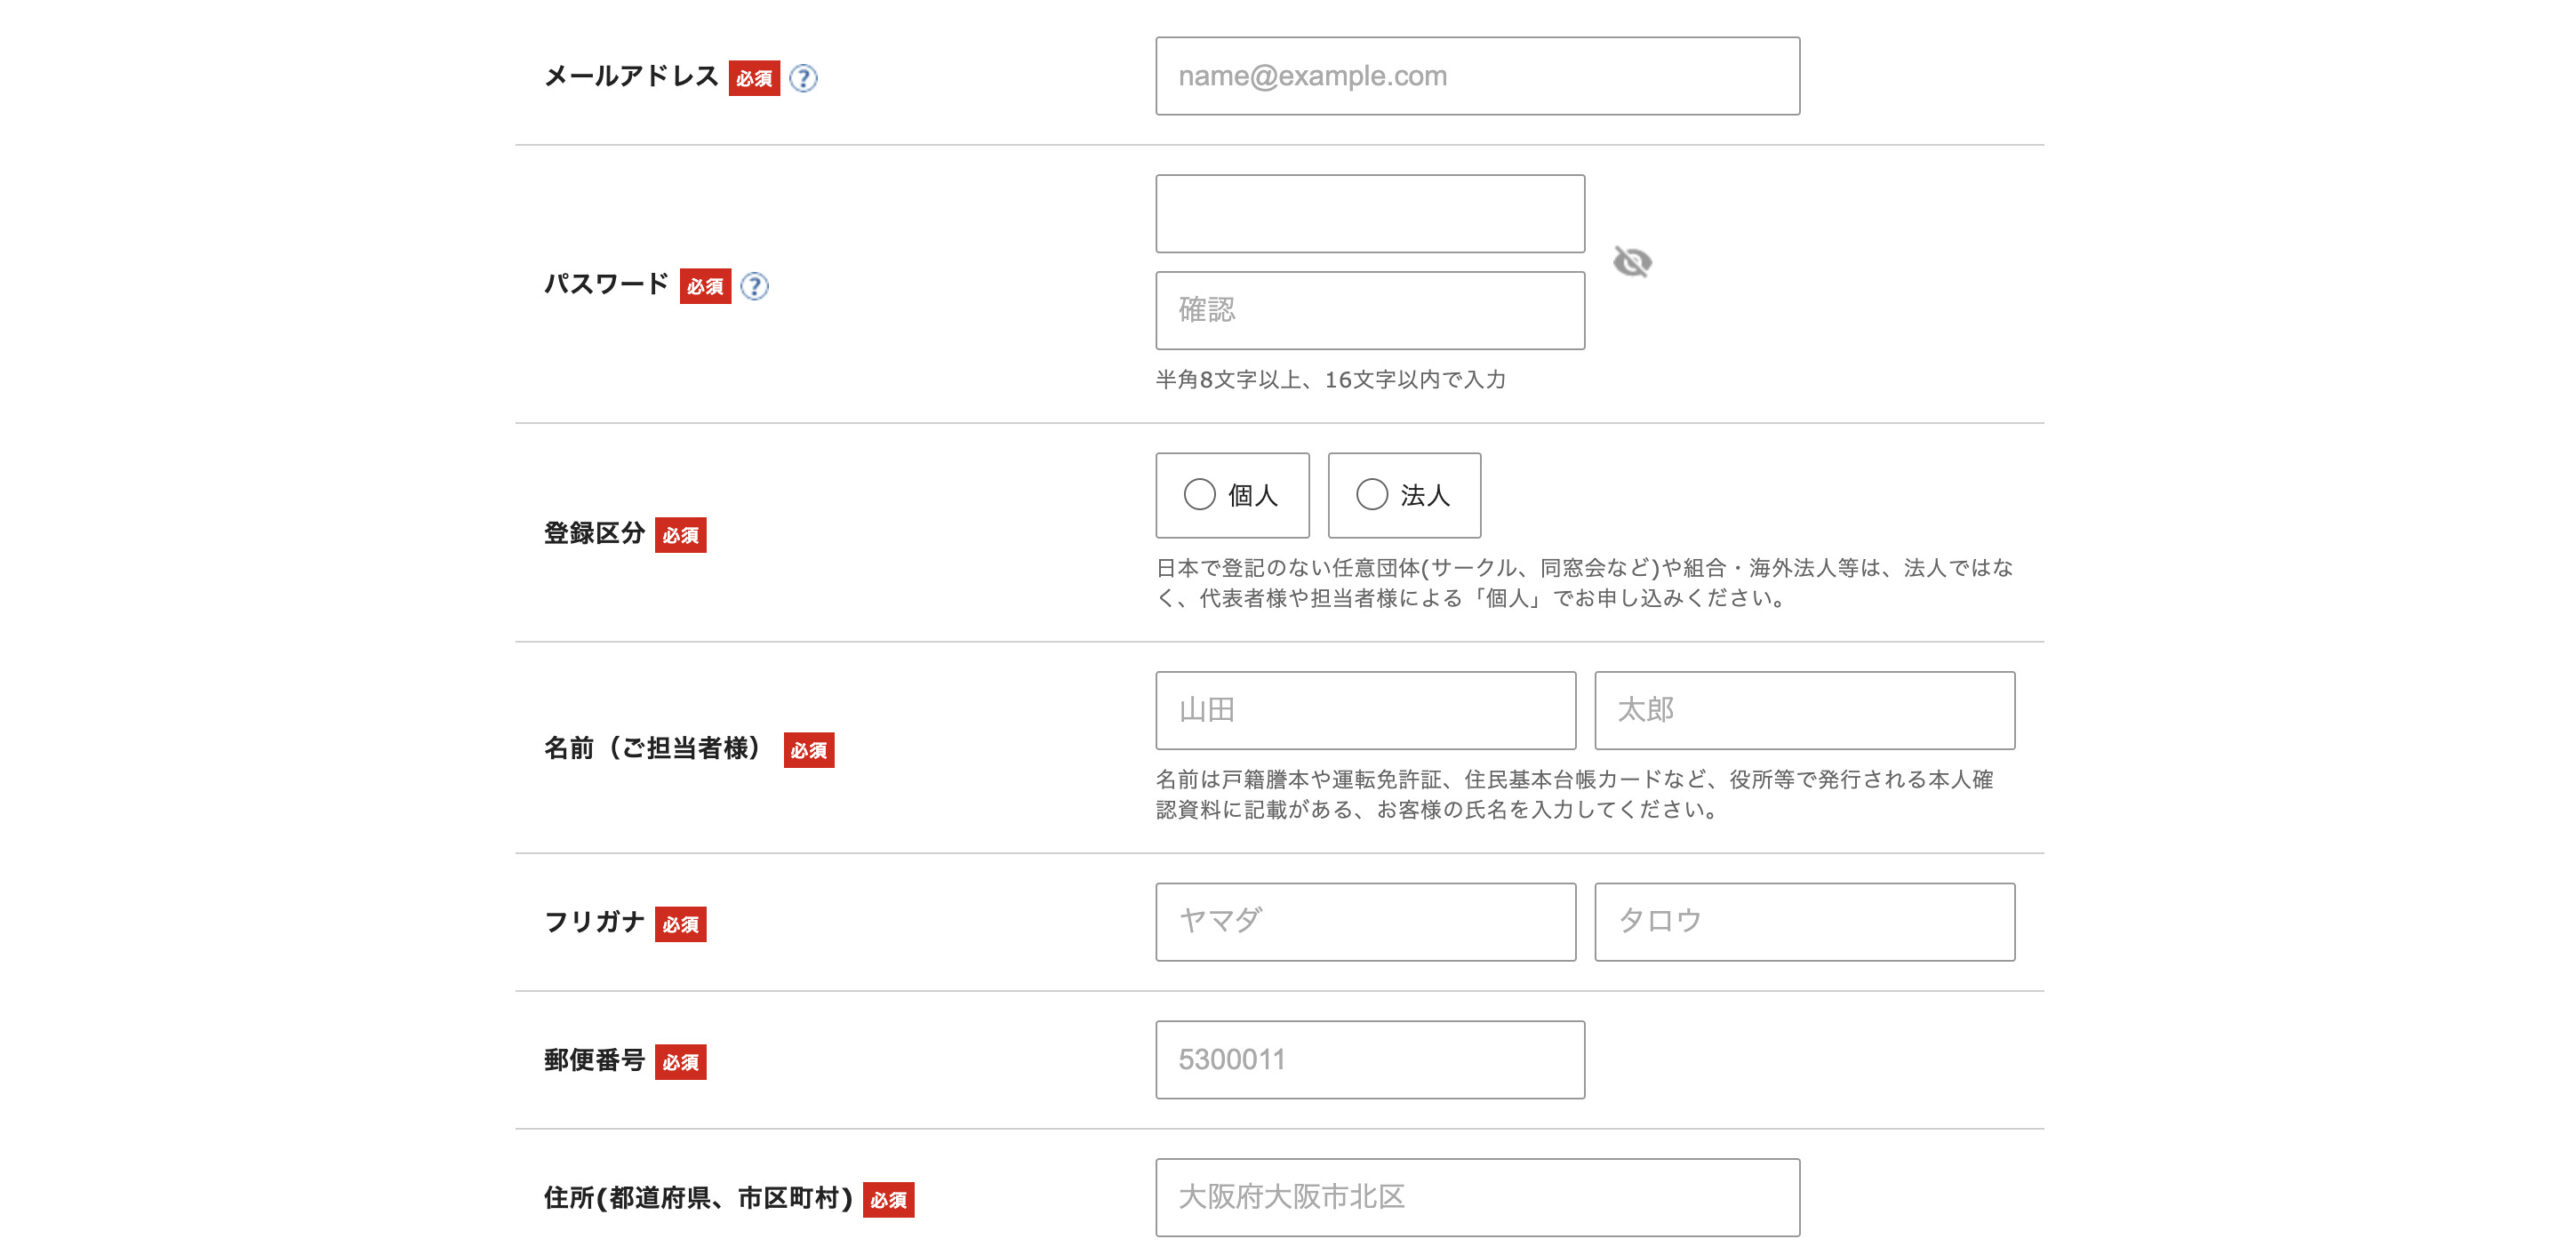
Task: Click the 山田 last name field
Action: [1365, 710]
